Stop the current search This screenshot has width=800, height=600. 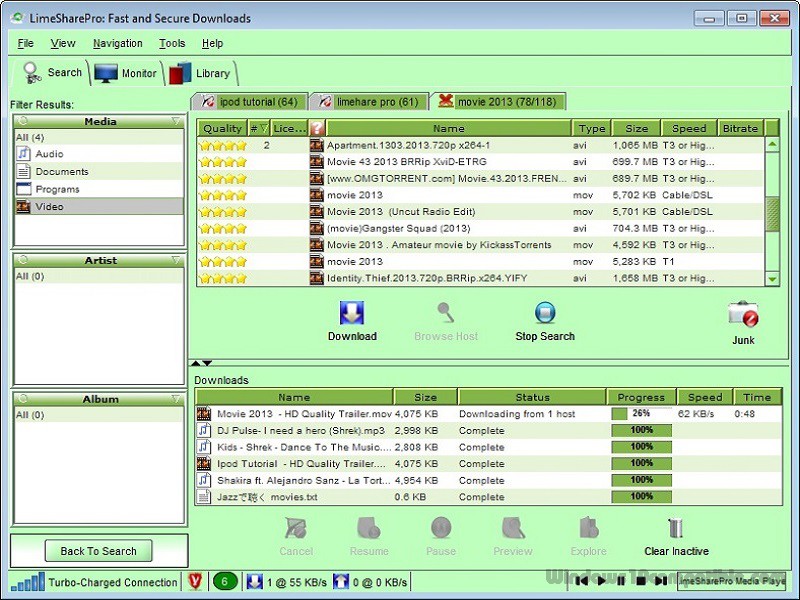click(545, 321)
